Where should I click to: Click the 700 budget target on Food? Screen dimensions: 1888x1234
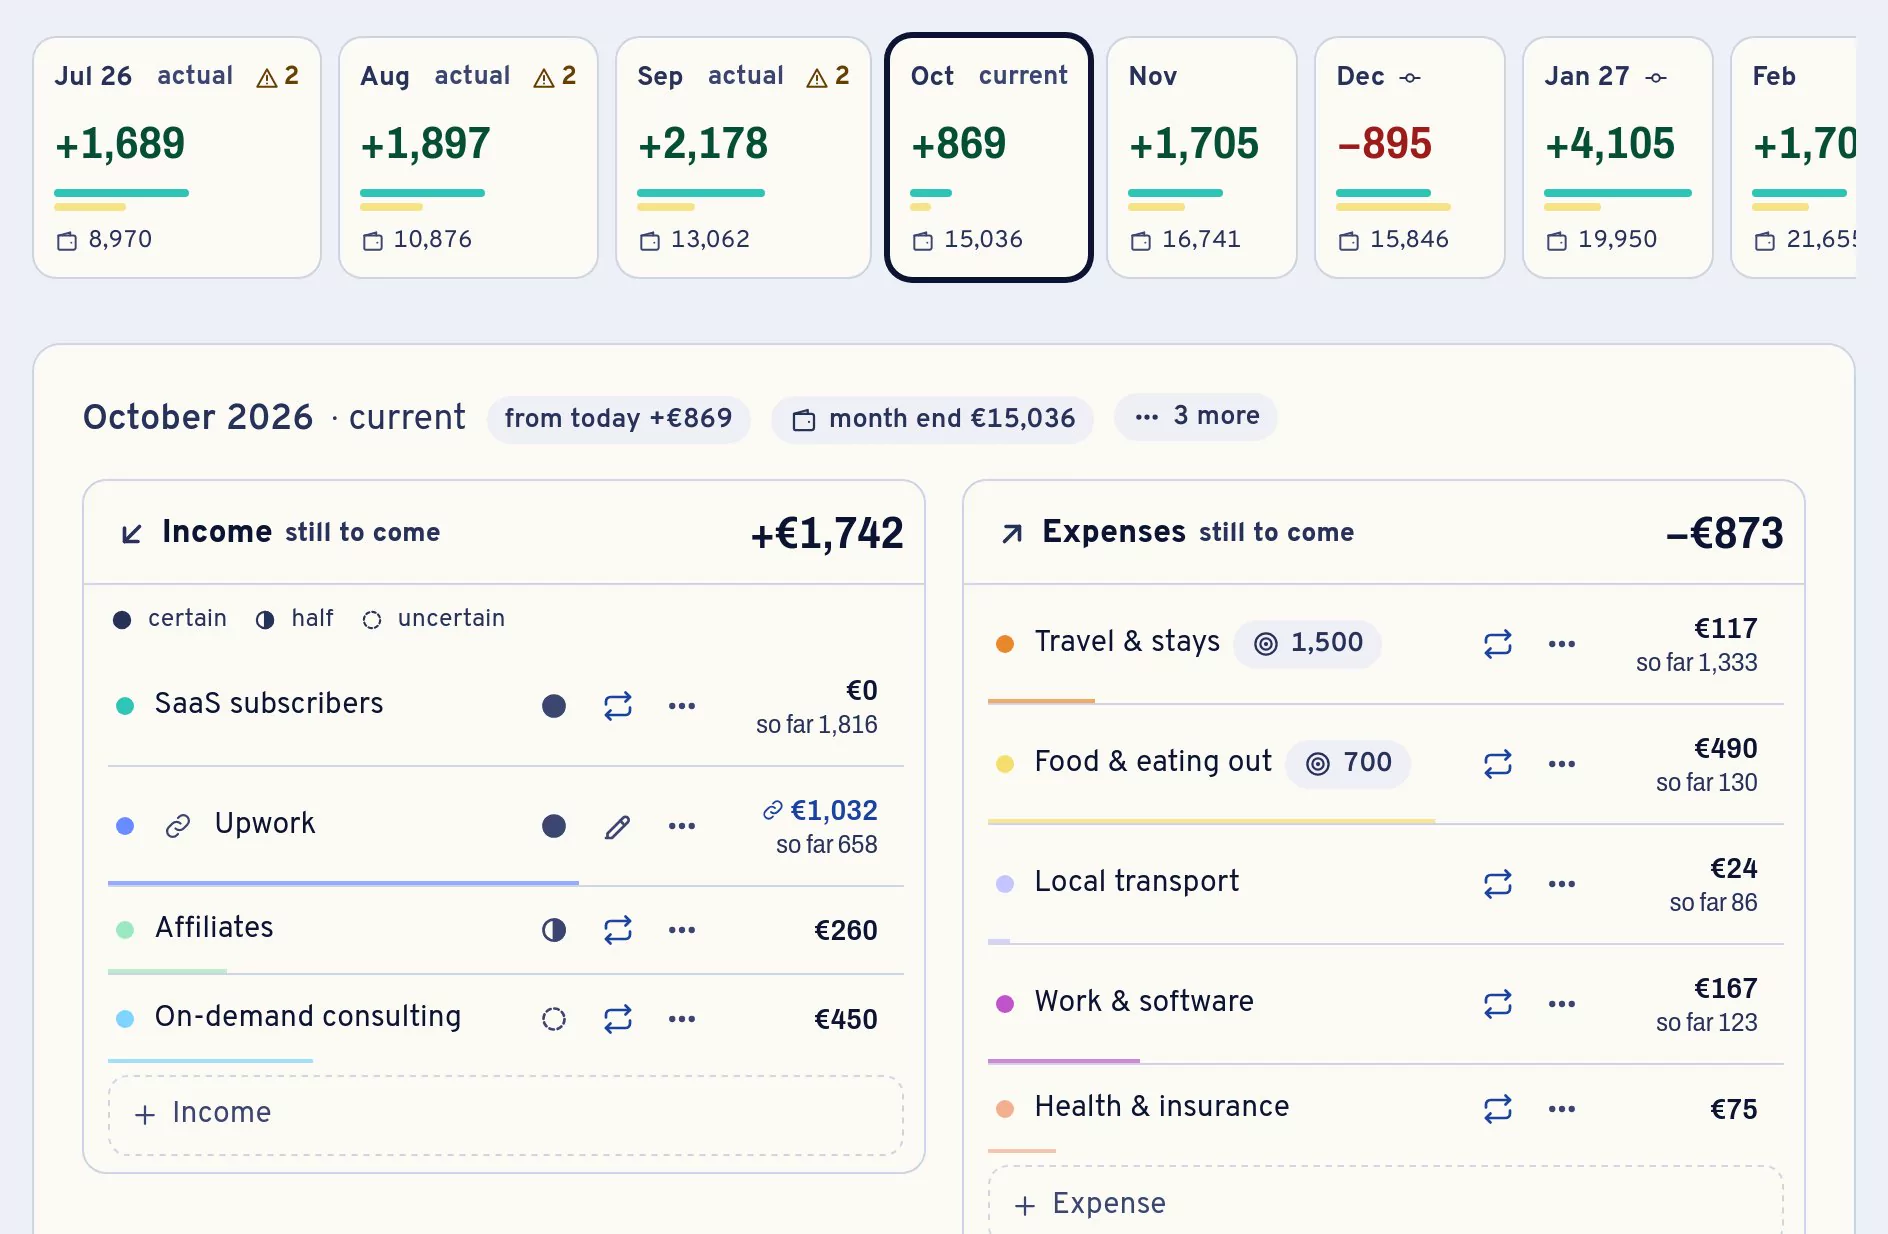(1348, 763)
